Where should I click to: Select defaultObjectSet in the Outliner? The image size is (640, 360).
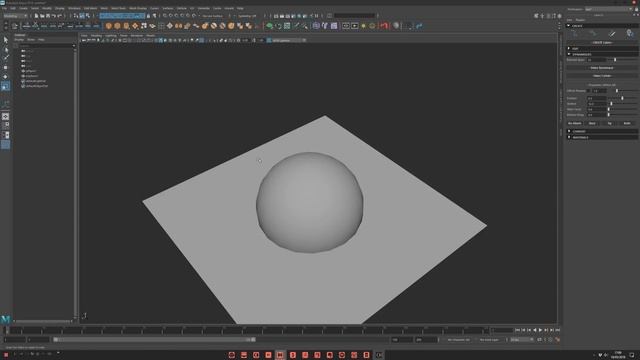coord(35,86)
